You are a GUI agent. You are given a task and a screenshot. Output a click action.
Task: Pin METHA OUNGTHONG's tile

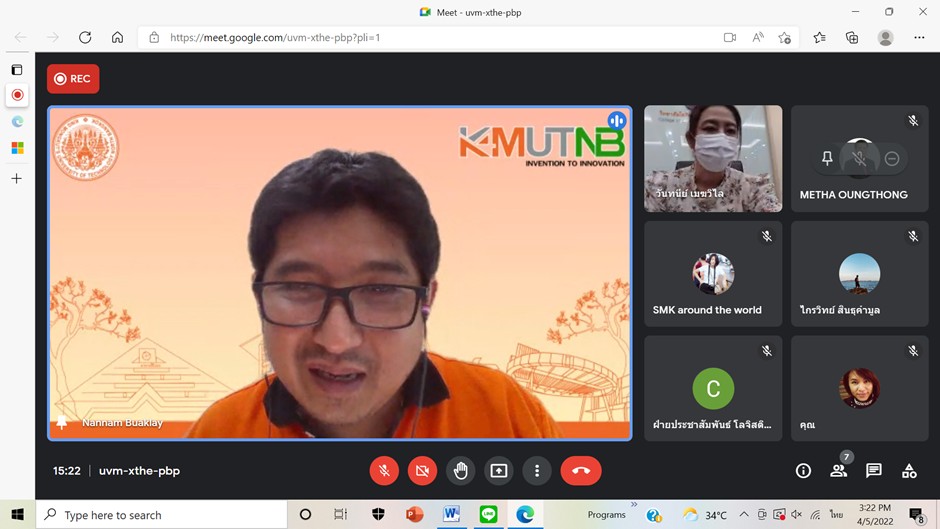827,158
